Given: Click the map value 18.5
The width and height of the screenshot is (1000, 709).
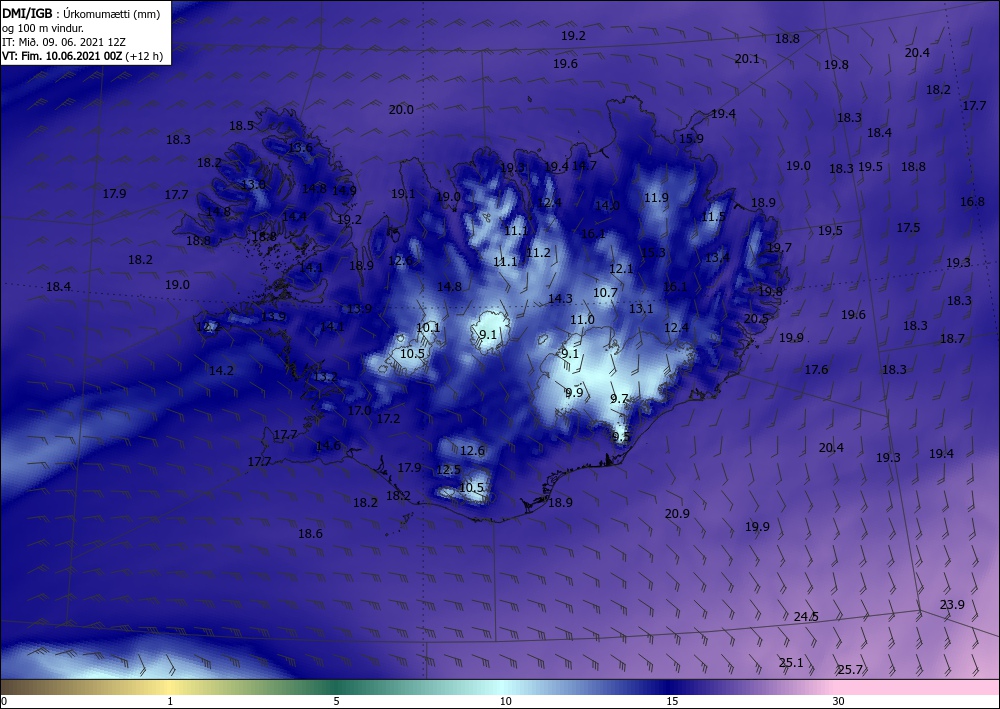Looking at the screenshot, I should click(x=242, y=126).
